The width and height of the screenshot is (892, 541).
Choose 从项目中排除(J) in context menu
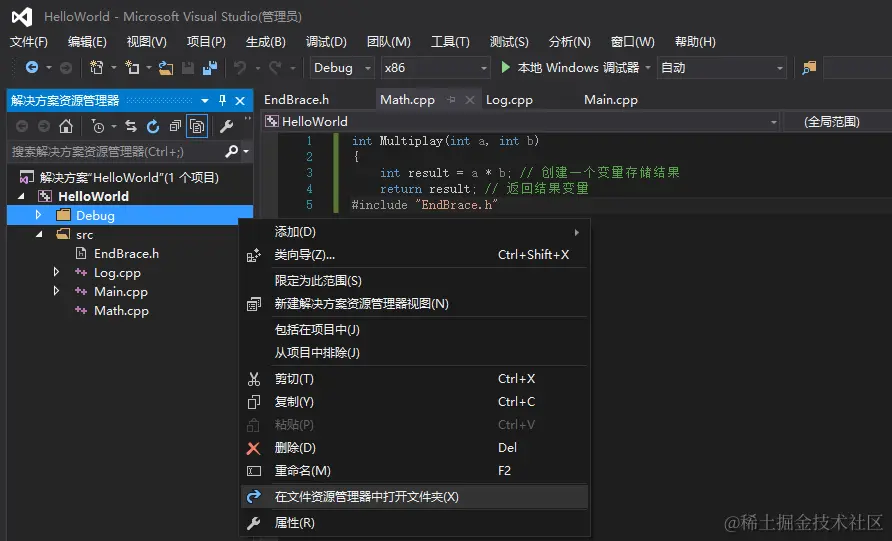(415, 353)
